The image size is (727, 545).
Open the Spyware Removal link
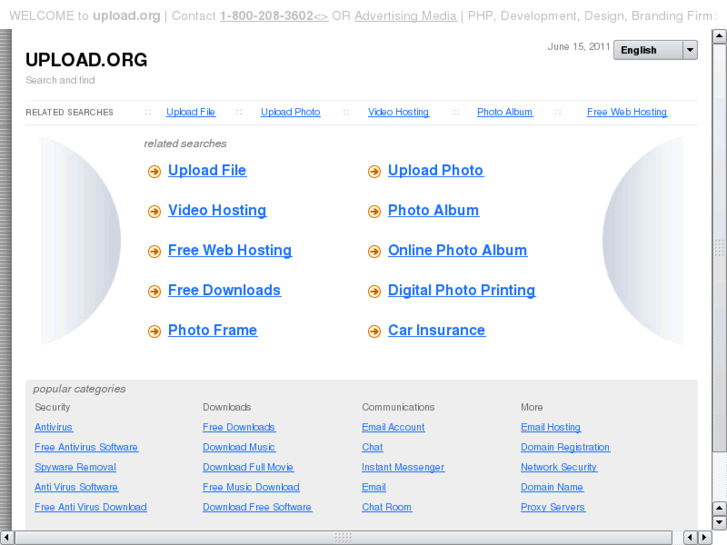75,467
